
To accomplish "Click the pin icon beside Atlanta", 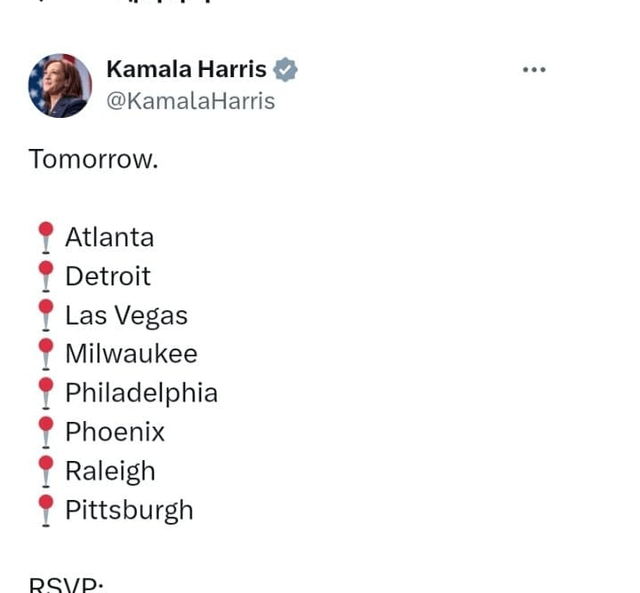I will [x=45, y=238].
